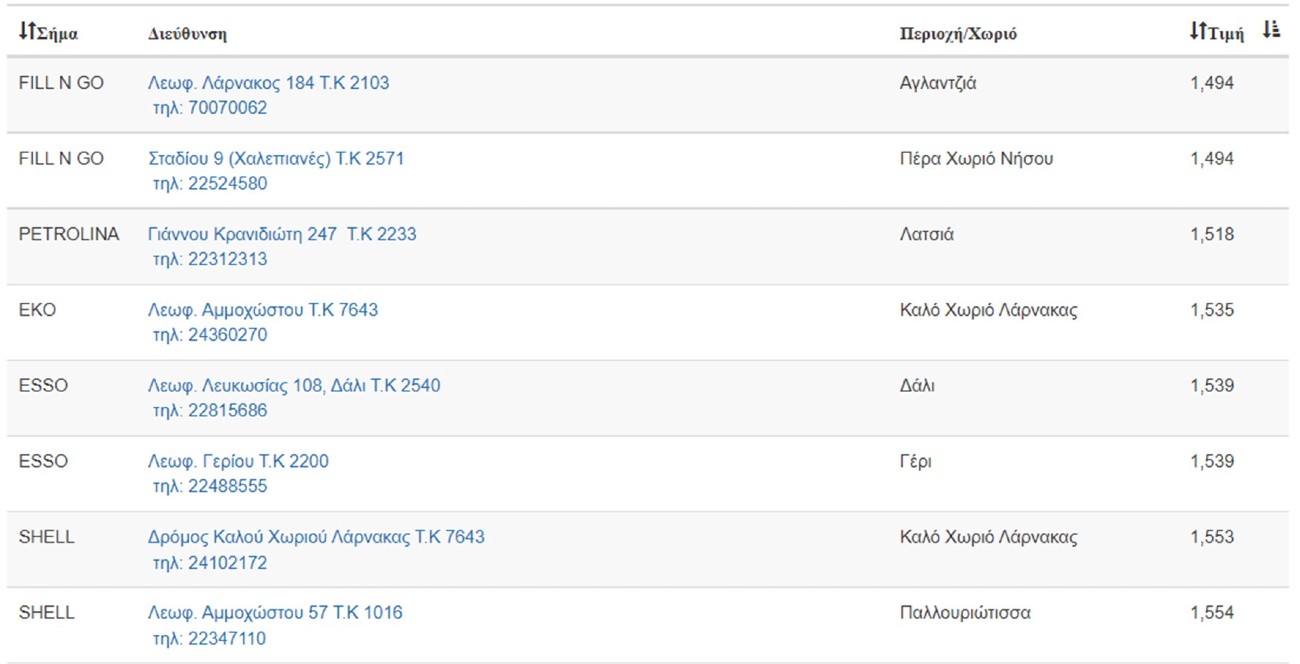Sort table by brand (Σήμα) arrows icon
1300x664 pixels.
point(26,32)
